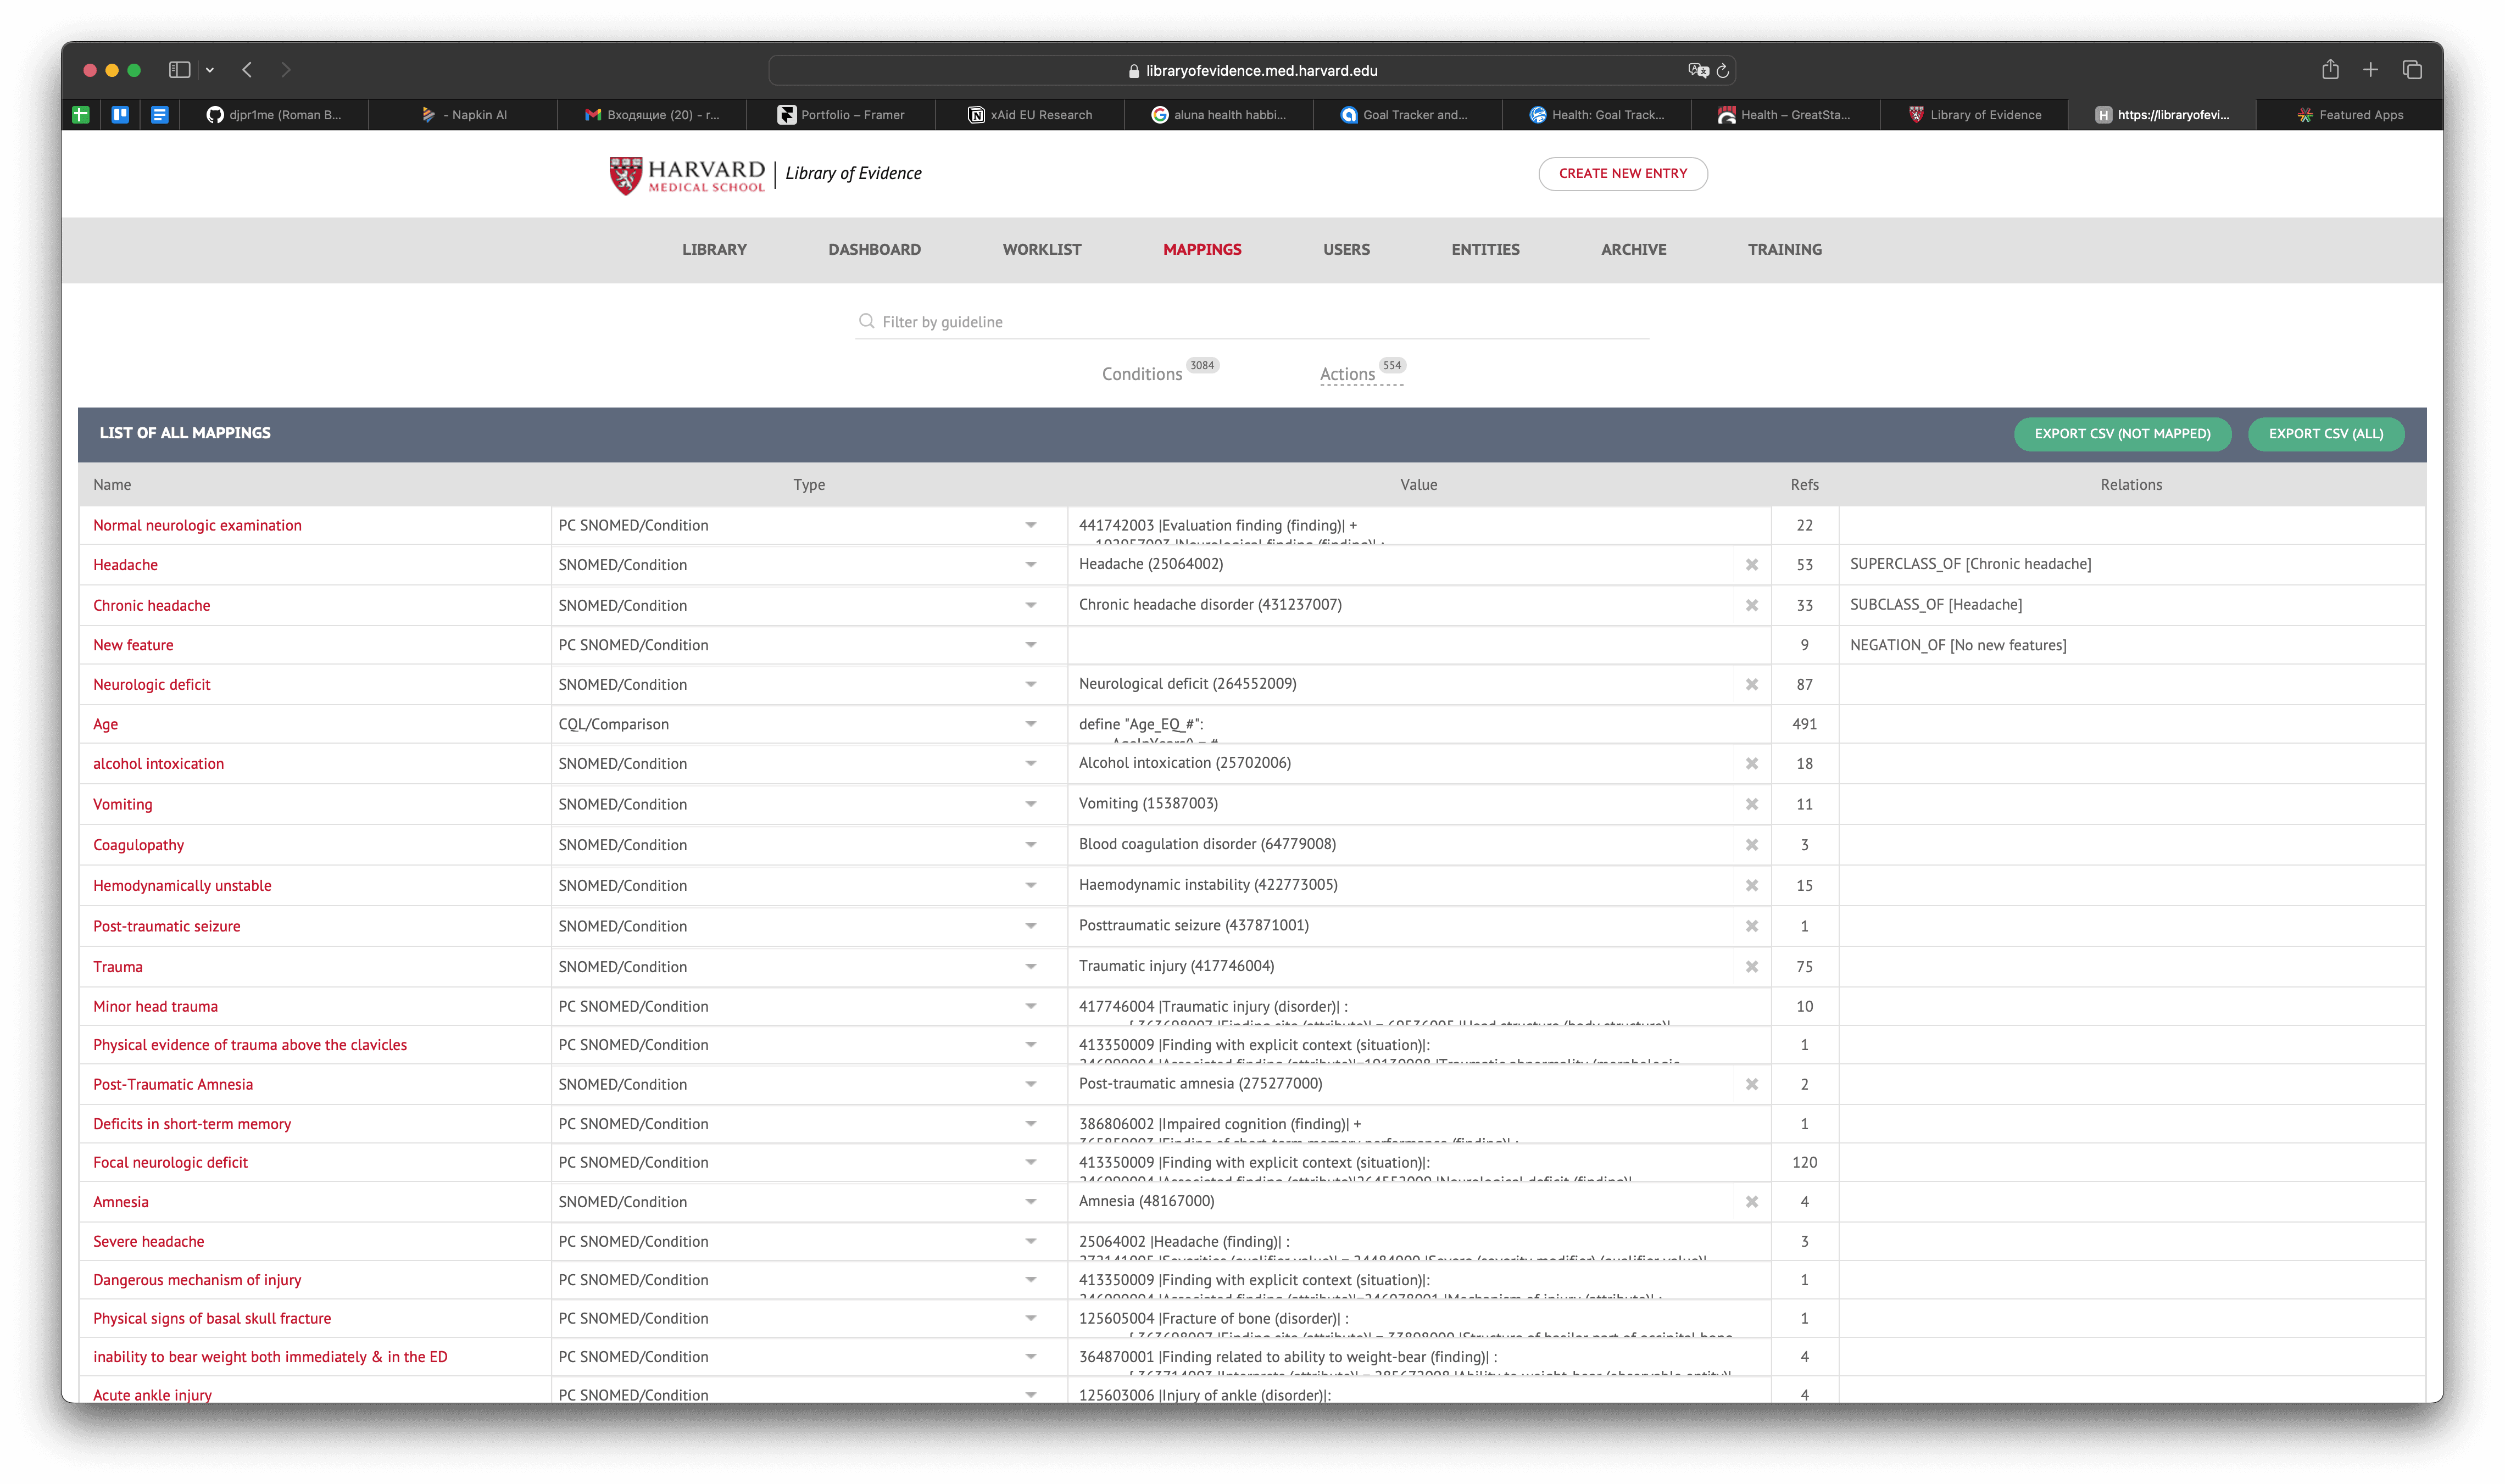Open the Dangerous mechanism of injury link
The width and height of the screenshot is (2505, 1484).
(x=197, y=1280)
